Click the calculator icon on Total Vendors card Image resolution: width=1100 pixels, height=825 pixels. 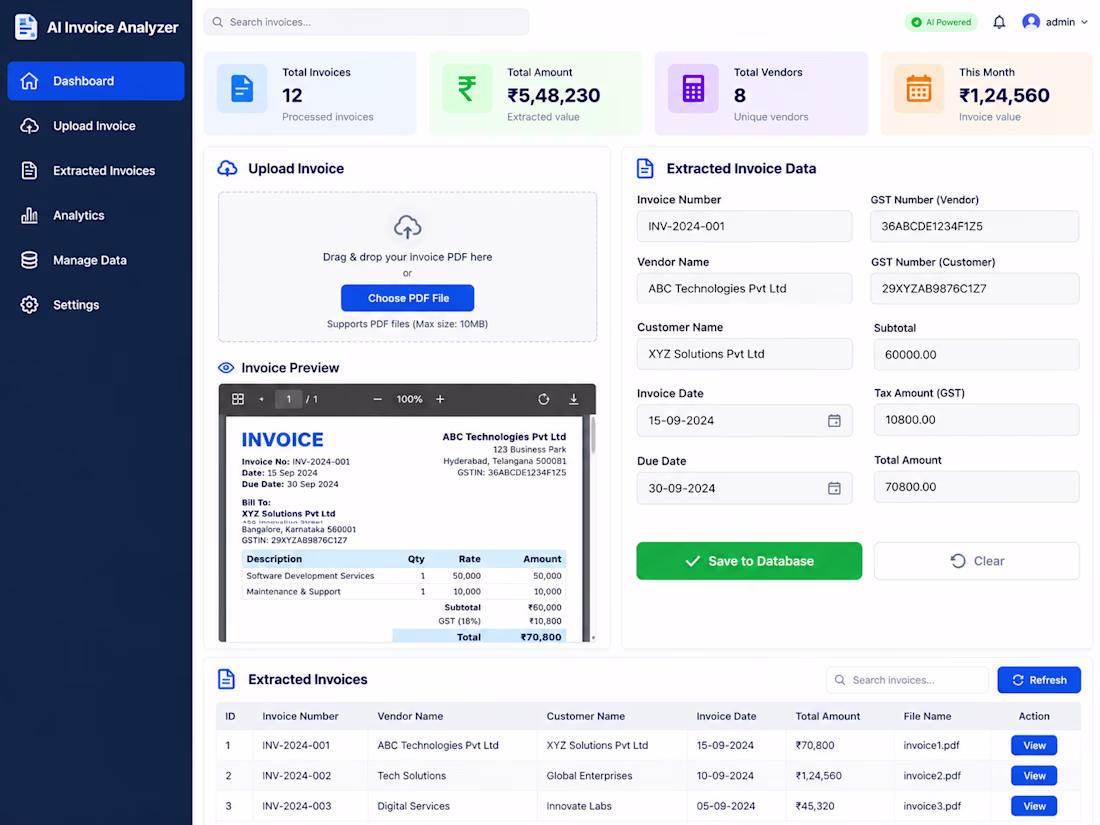click(x=693, y=89)
